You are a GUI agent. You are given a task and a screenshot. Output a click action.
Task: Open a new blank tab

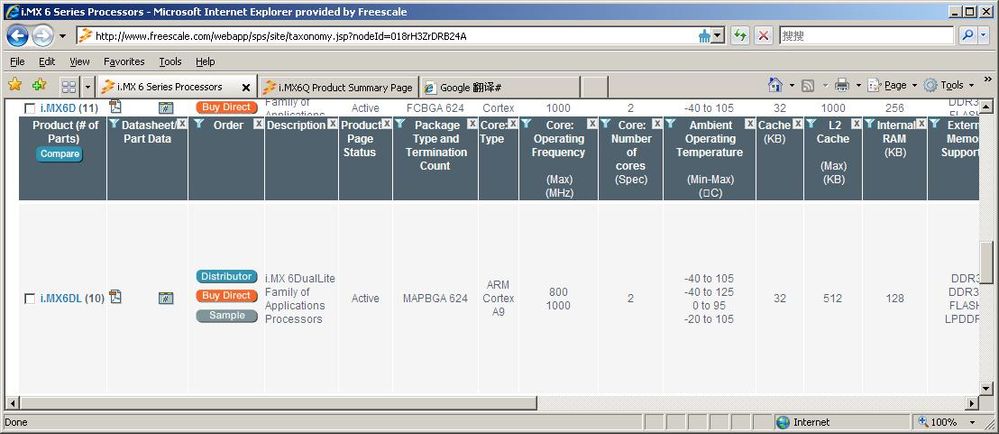594,87
